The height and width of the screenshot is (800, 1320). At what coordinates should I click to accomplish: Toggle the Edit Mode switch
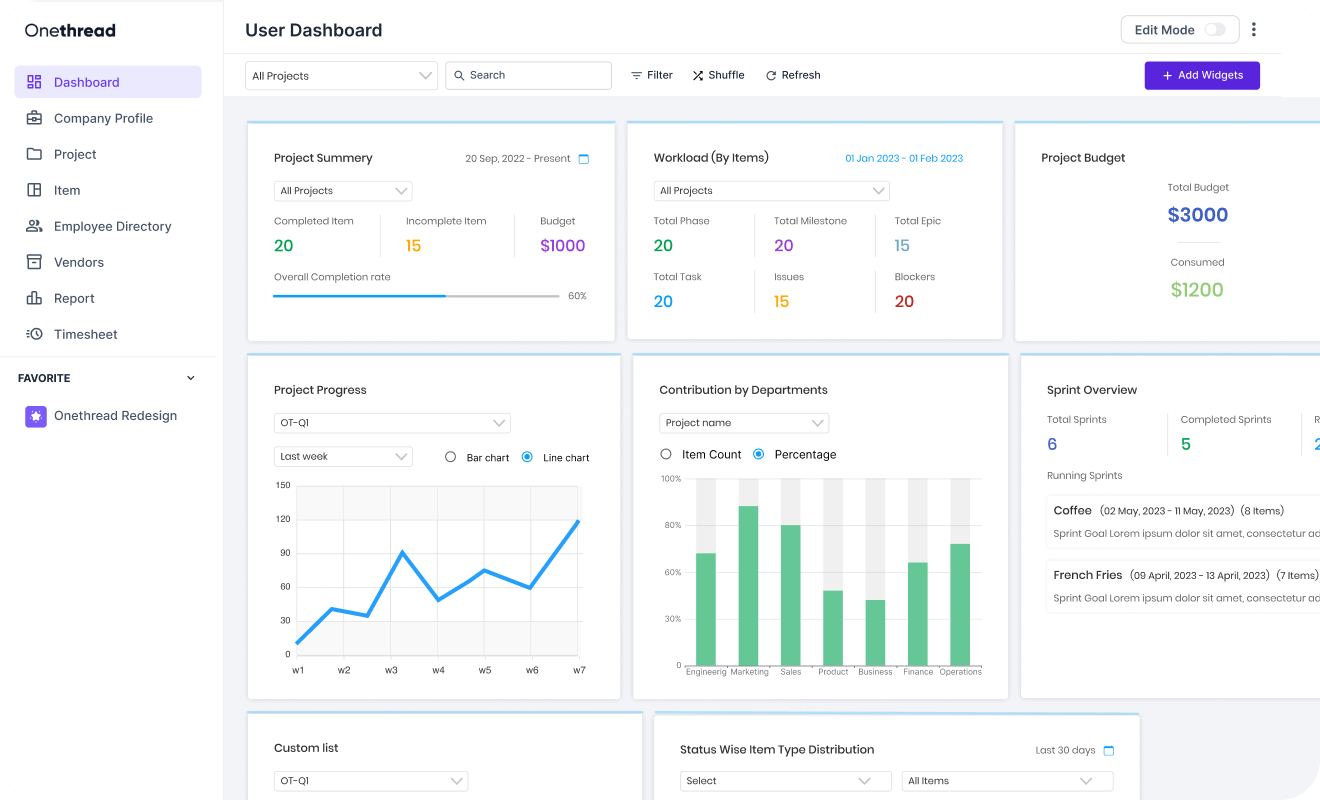[1214, 30]
